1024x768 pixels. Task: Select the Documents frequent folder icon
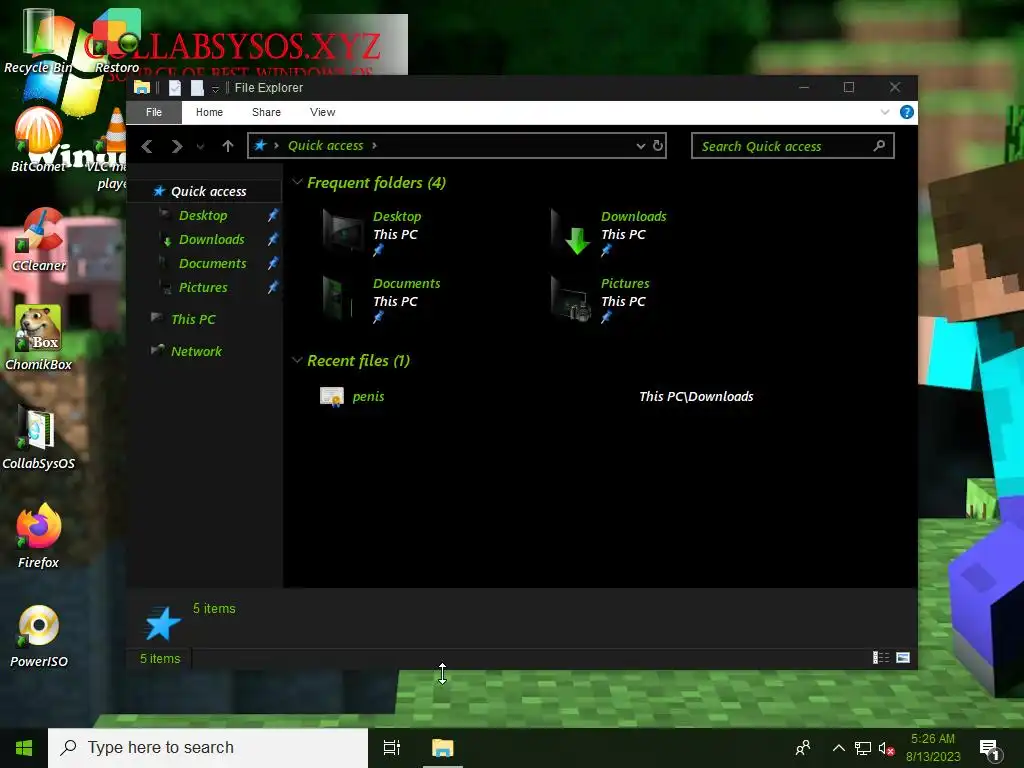340,298
